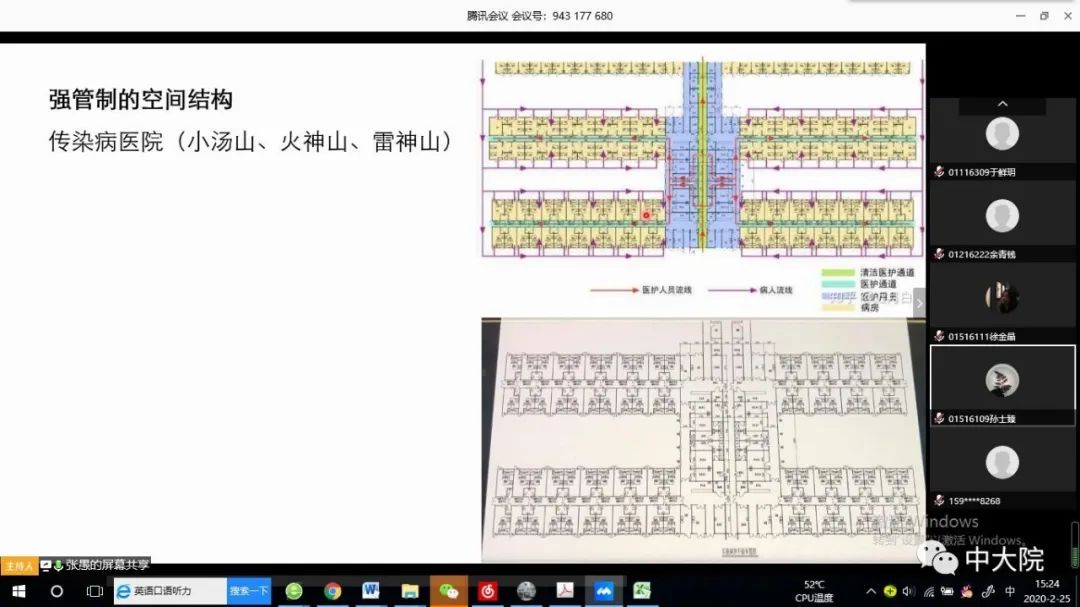Open the green plus tray icon
1080x607 pixels.
point(890,591)
